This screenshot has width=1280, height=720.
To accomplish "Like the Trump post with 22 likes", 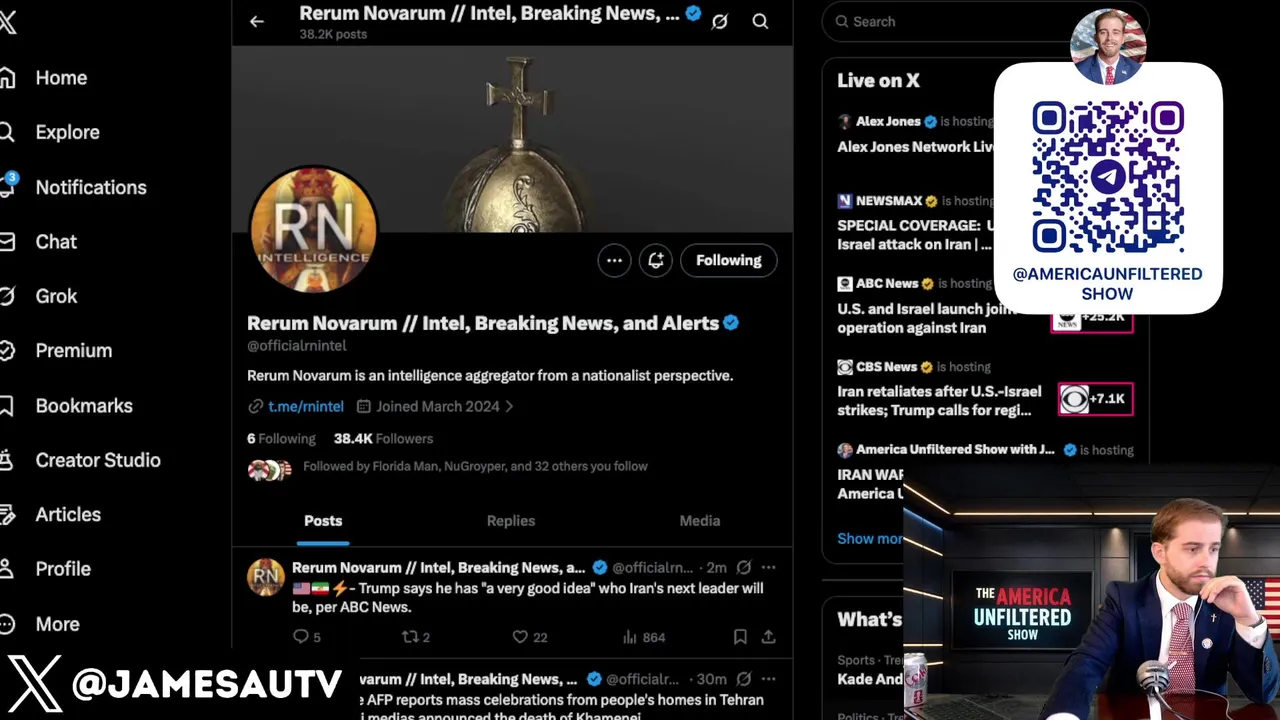I will click(x=520, y=637).
